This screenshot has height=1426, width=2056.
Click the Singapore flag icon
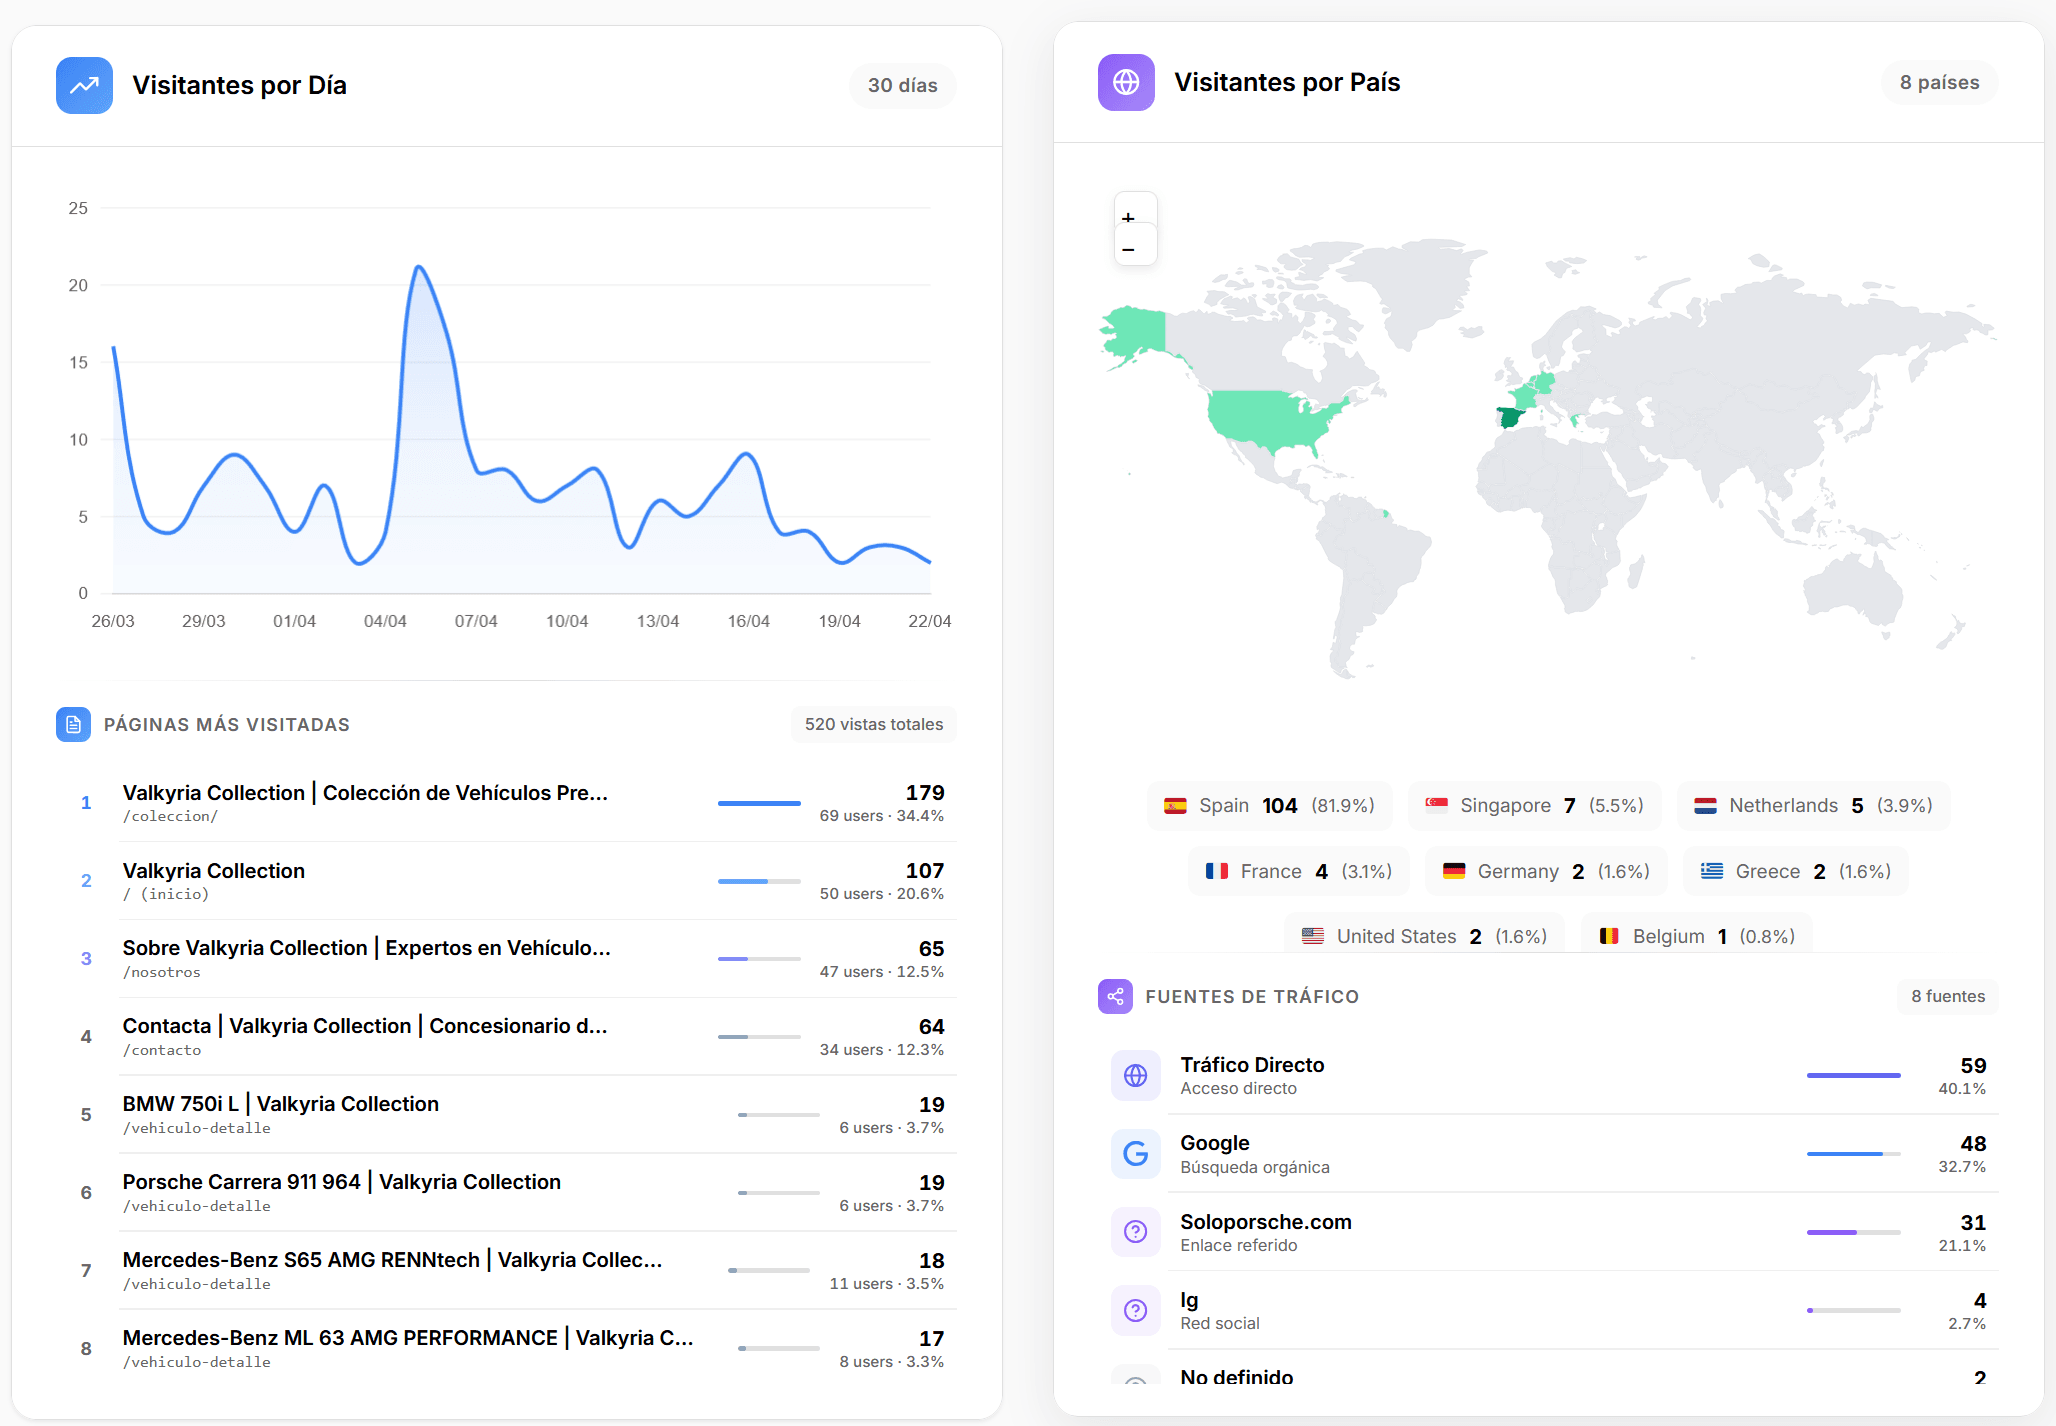pyautogui.click(x=1436, y=806)
